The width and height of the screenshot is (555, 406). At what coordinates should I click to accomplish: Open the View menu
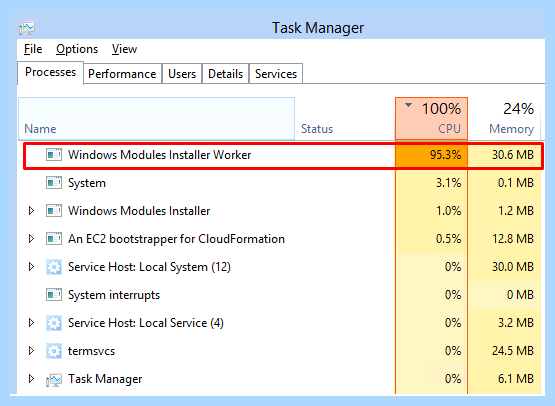(x=124, y=49)
